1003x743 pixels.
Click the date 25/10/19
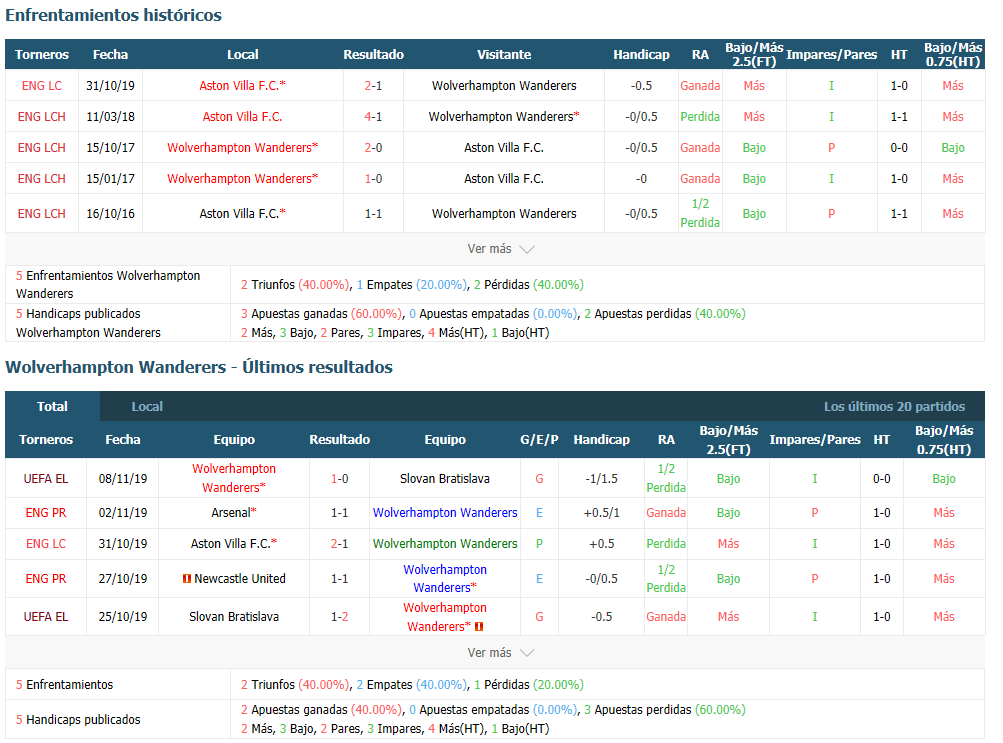(x=123, y=617)
